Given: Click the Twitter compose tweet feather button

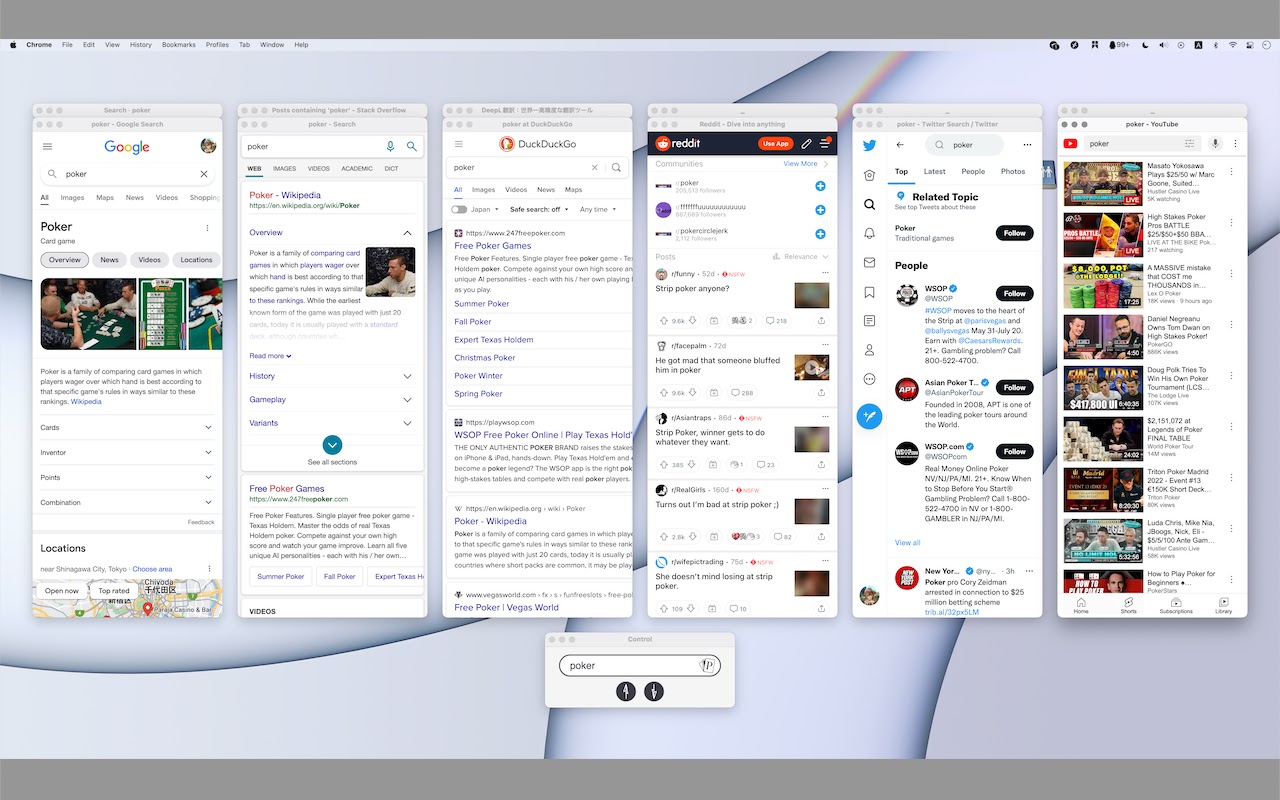Looking at the screenshot, I should 870,416.
